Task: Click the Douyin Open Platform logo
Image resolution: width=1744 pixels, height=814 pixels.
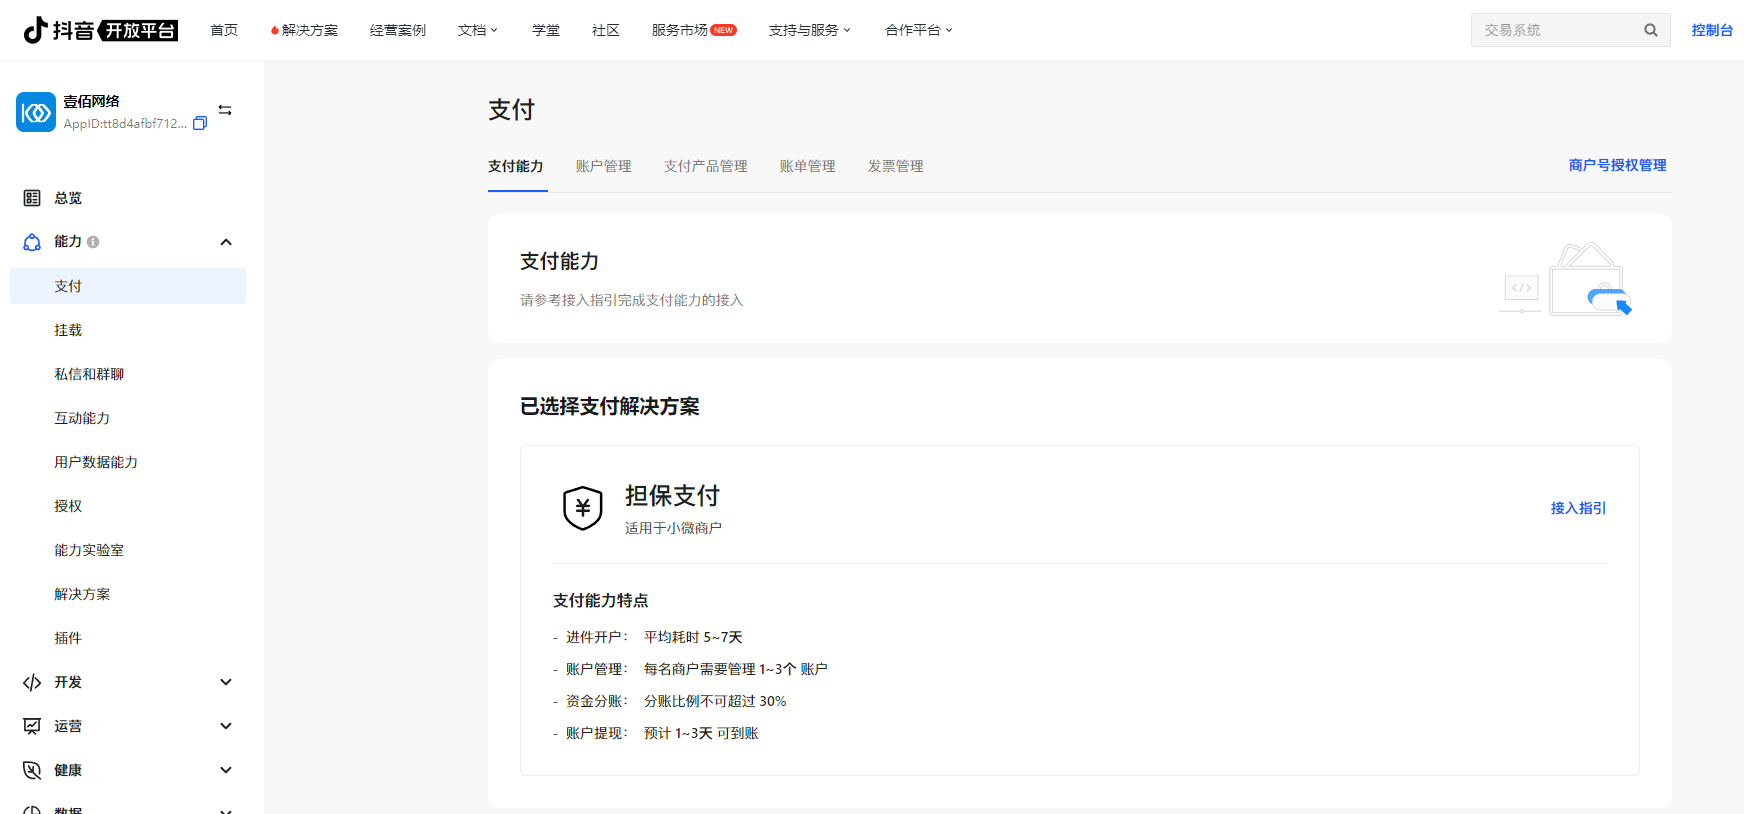Action: point(100,30)
